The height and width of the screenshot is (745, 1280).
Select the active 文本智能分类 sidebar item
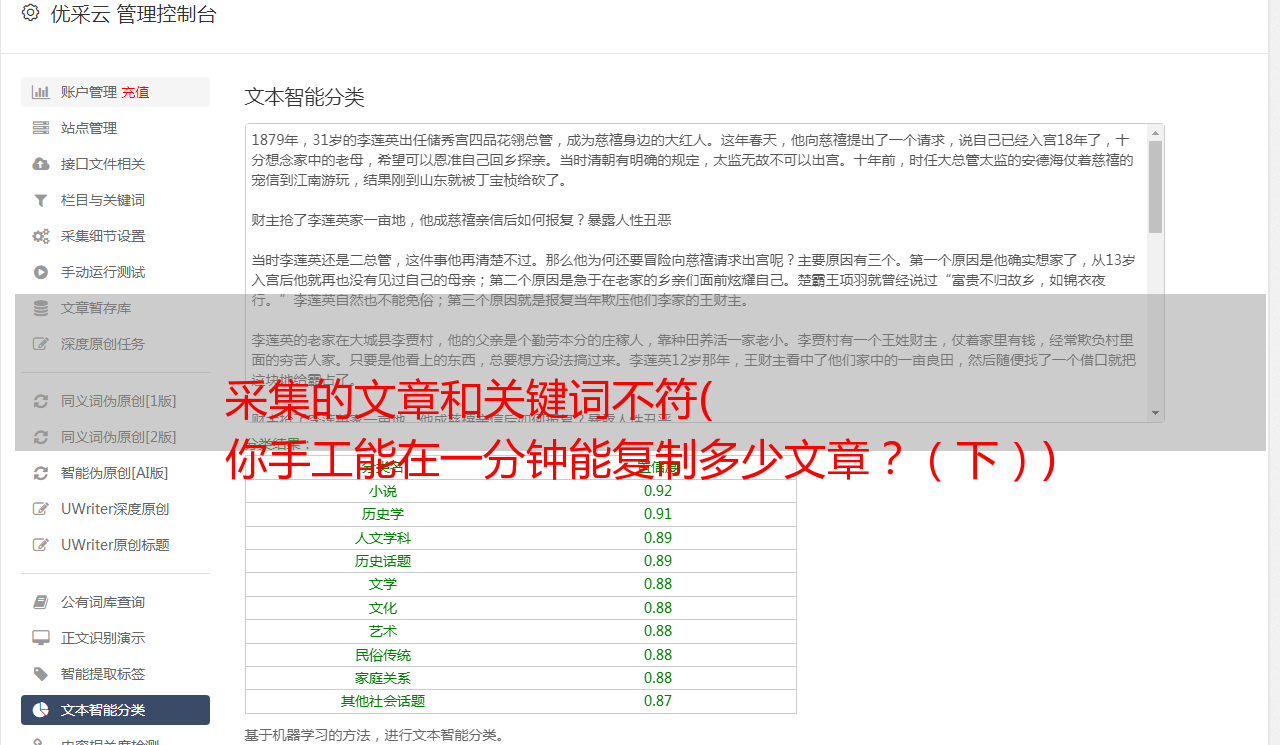[x=115, y=710]
